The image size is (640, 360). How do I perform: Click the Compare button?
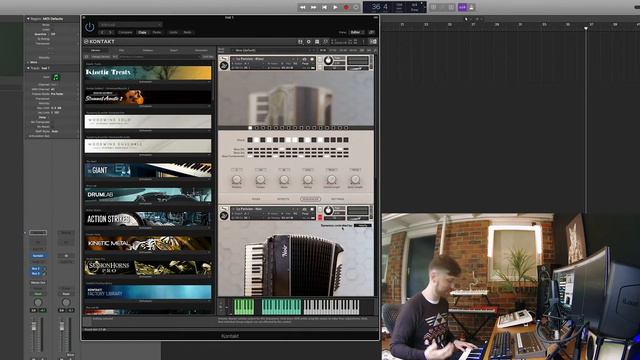[125, 32]
